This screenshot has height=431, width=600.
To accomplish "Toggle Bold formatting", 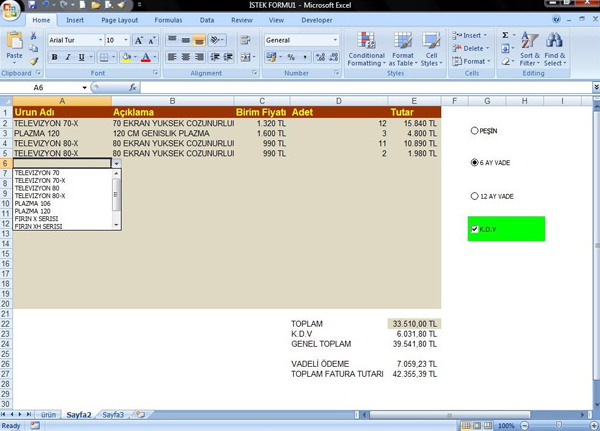I will pos(54,58).
